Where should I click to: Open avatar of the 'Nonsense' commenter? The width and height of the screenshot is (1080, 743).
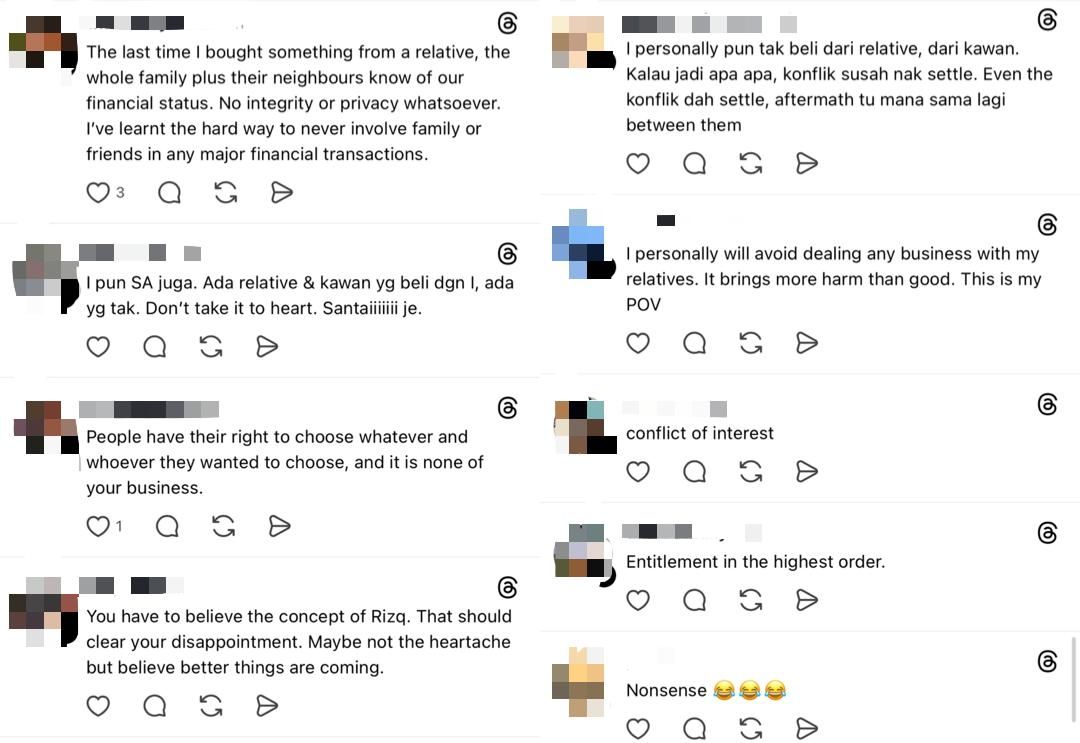579,682
